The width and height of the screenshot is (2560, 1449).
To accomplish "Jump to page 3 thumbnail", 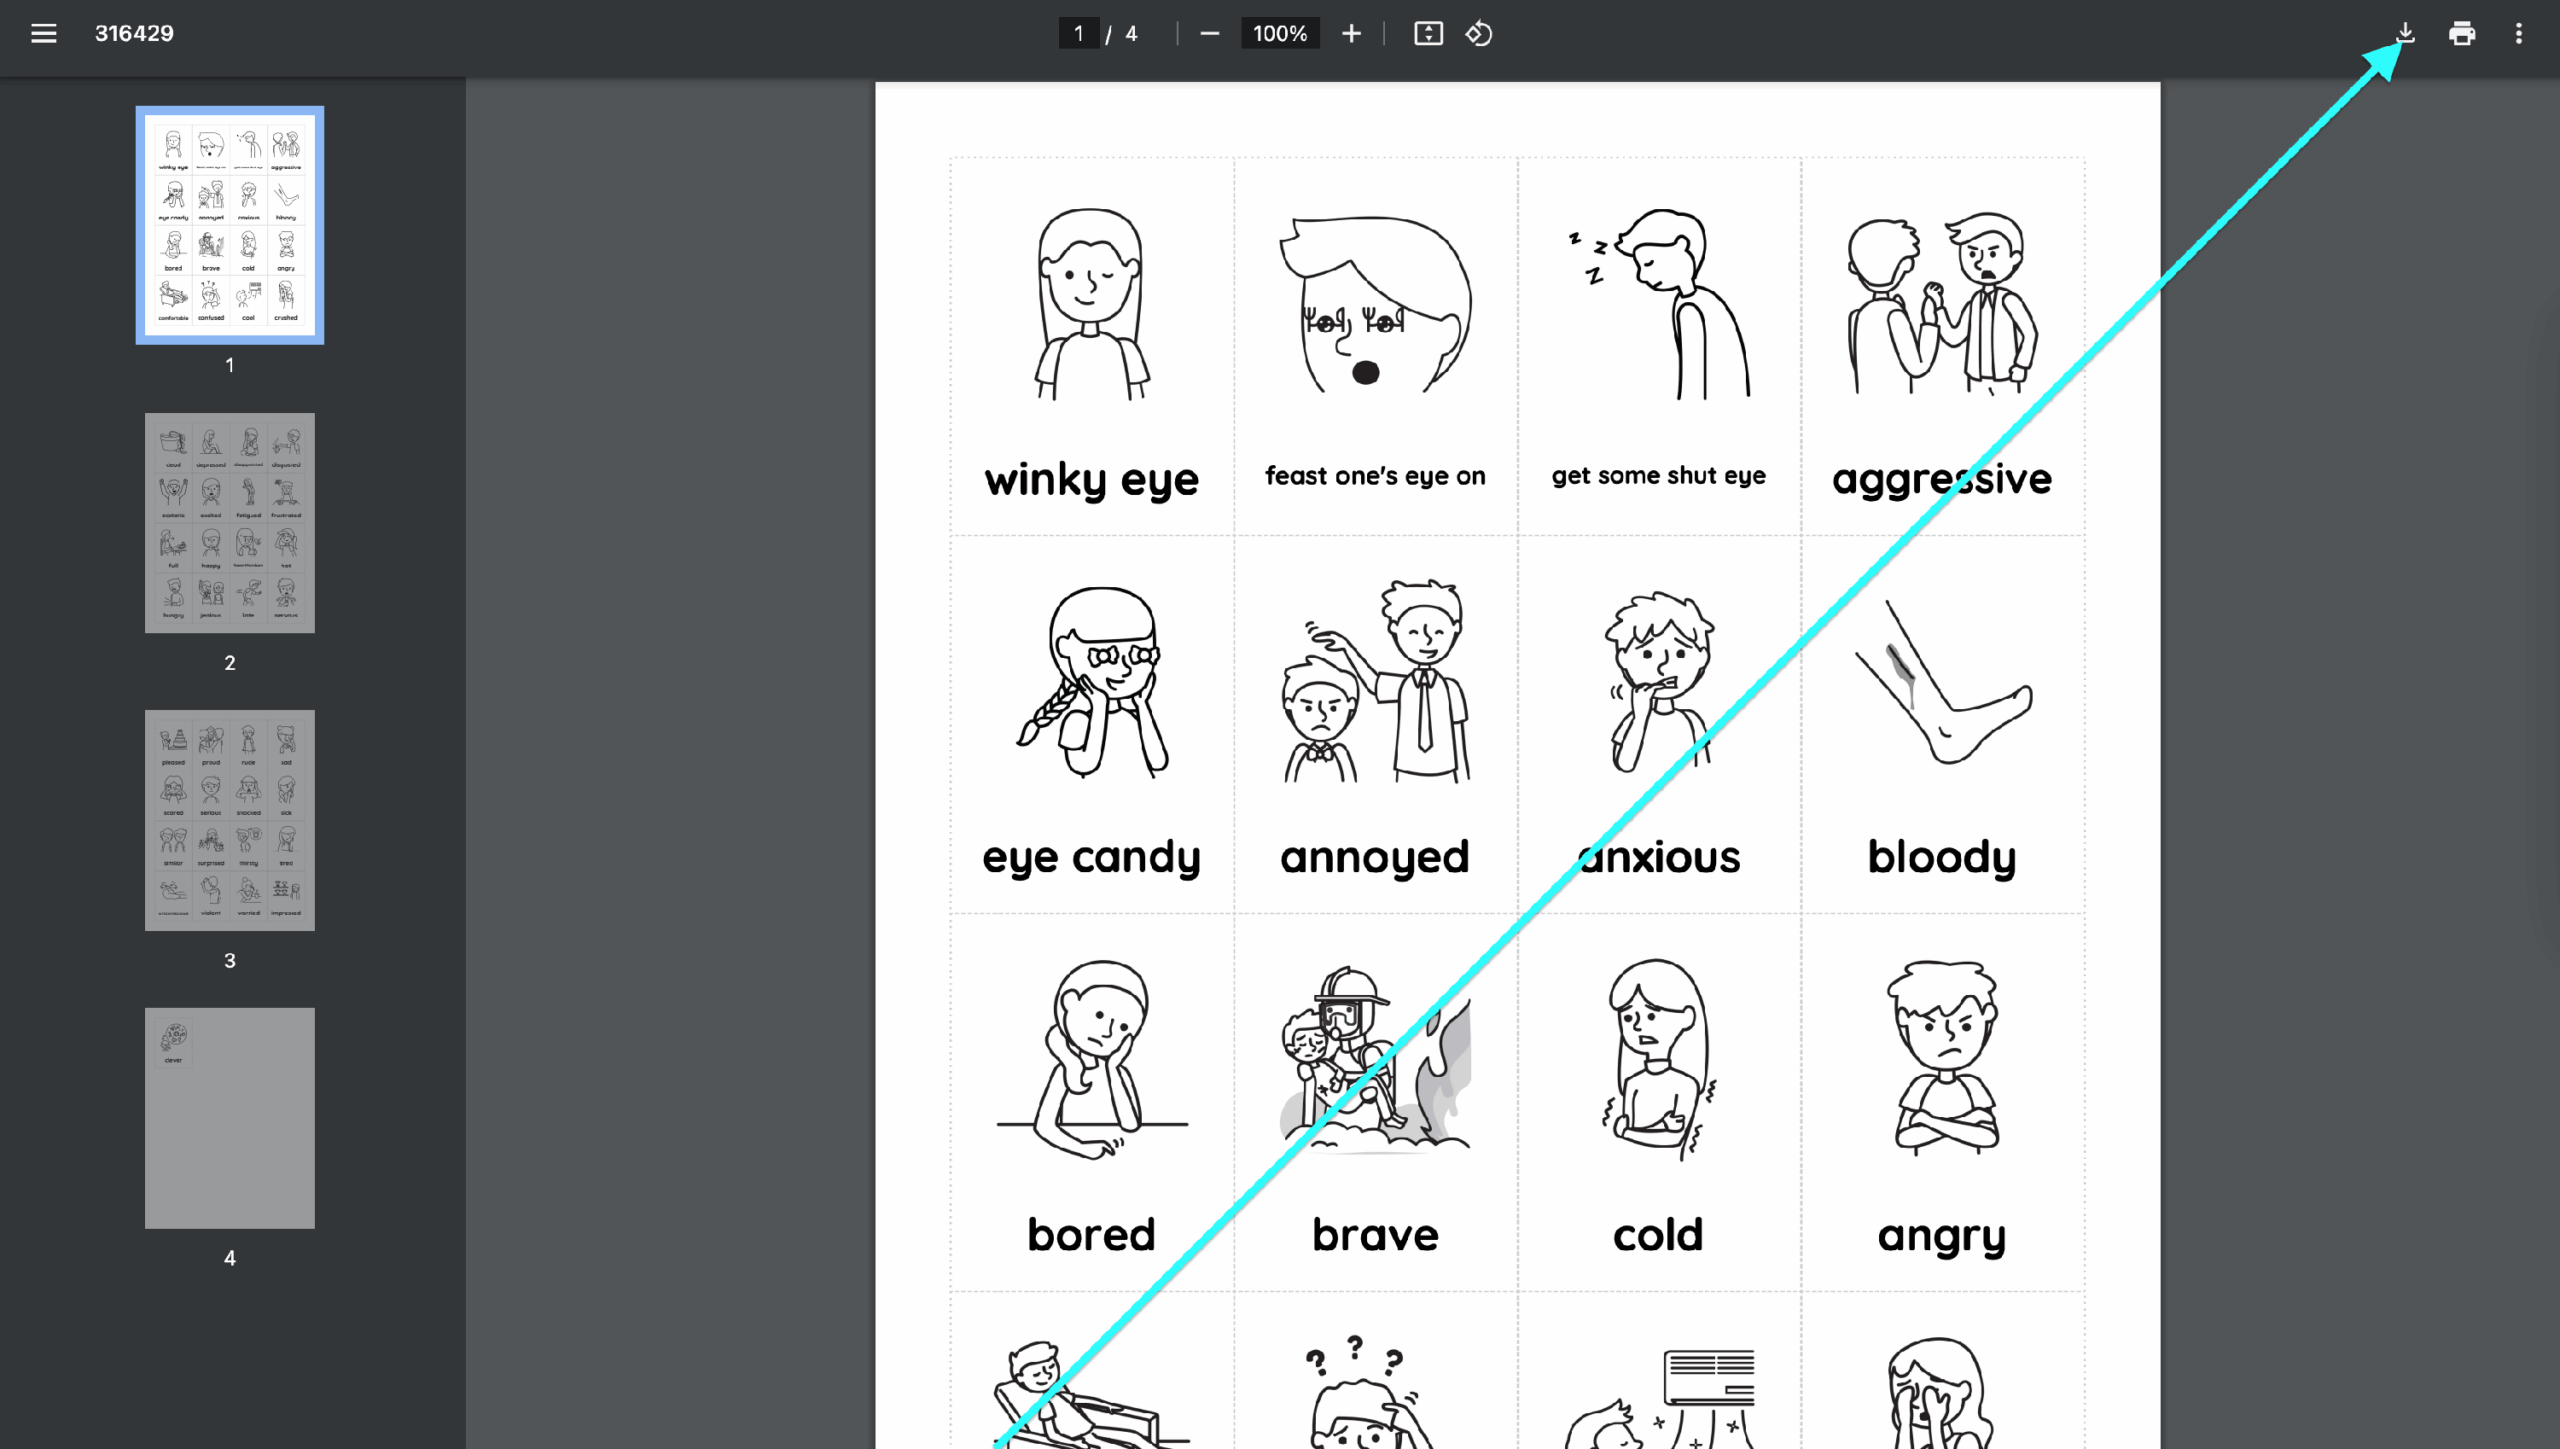I will pos(230,820).
